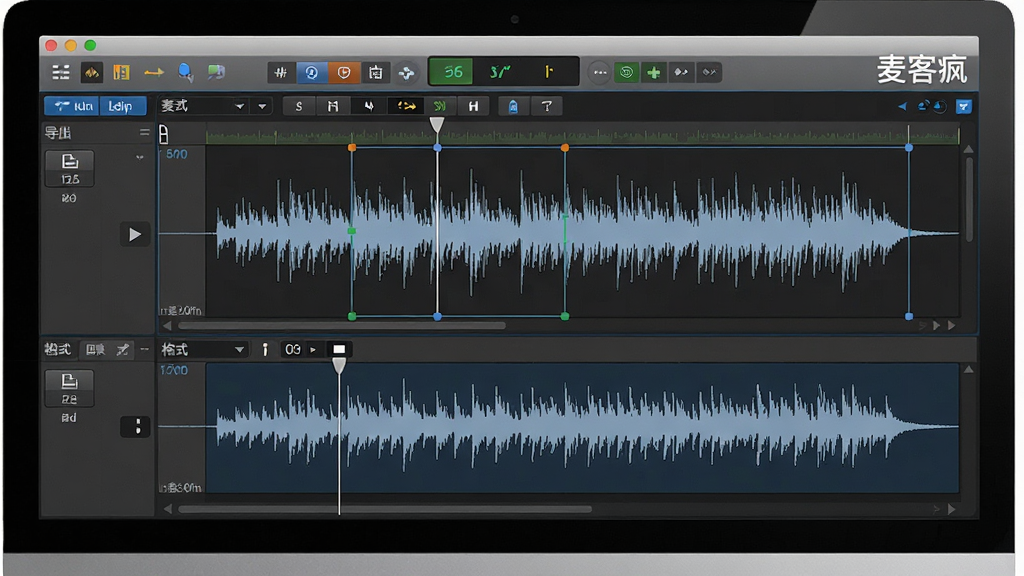
Task: Click the H button in tool row
Action: 473,106
